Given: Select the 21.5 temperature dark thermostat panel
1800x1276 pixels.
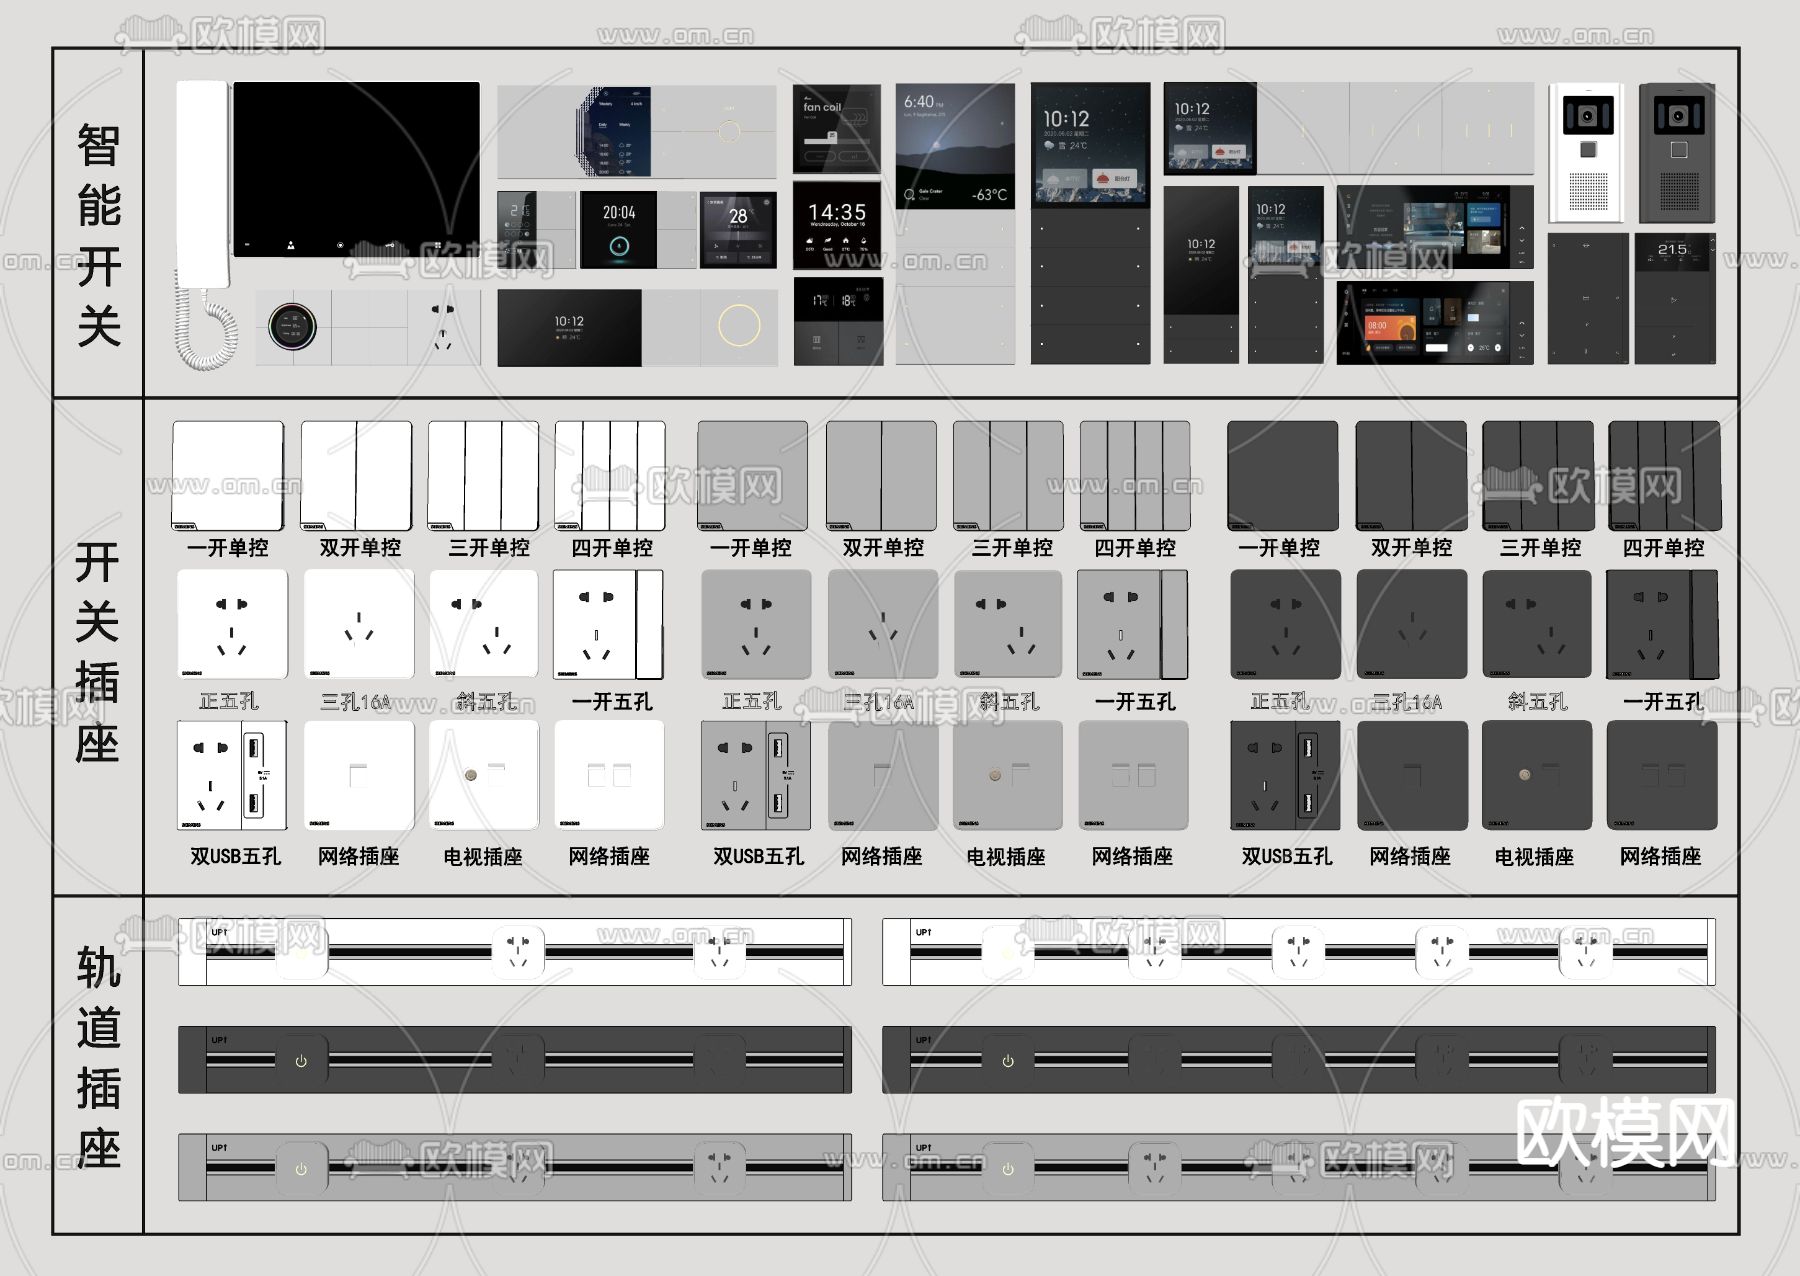Looking at the screenshot, I should click(x=1673, y=298).
